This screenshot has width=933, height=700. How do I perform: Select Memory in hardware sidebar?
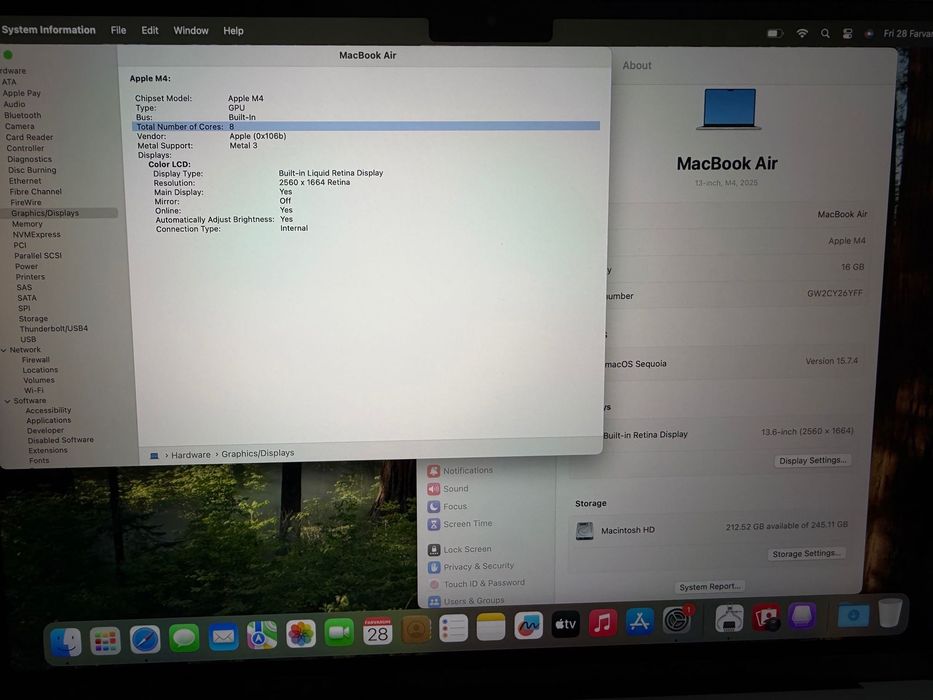(x=27, y=224)
